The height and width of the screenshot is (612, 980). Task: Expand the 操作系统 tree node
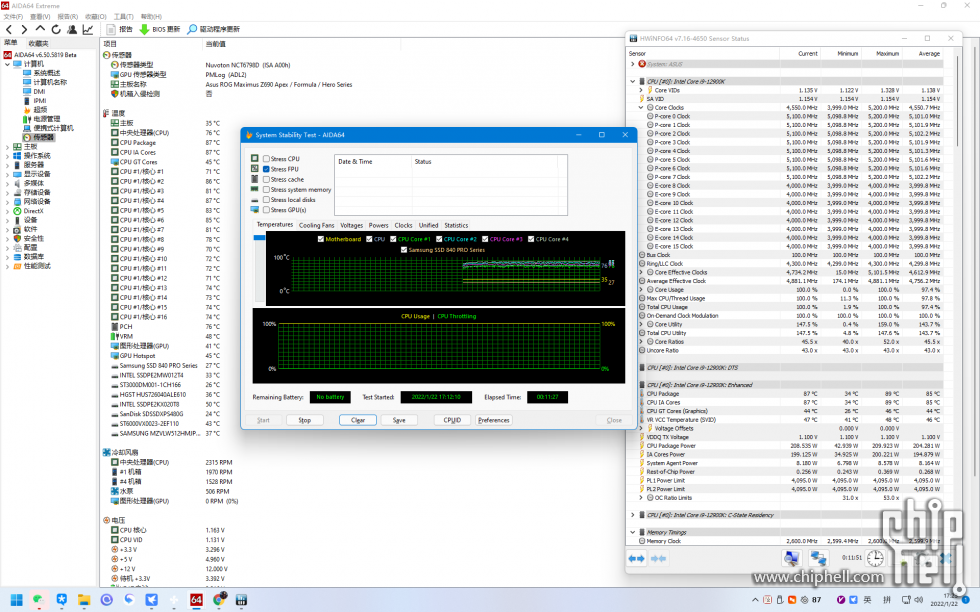point(8,156)
